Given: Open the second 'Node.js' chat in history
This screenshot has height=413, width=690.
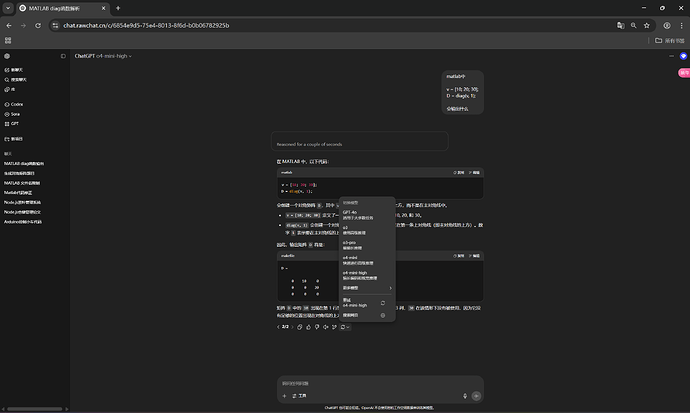Looking at the screenshot, I should click(22, 212).
